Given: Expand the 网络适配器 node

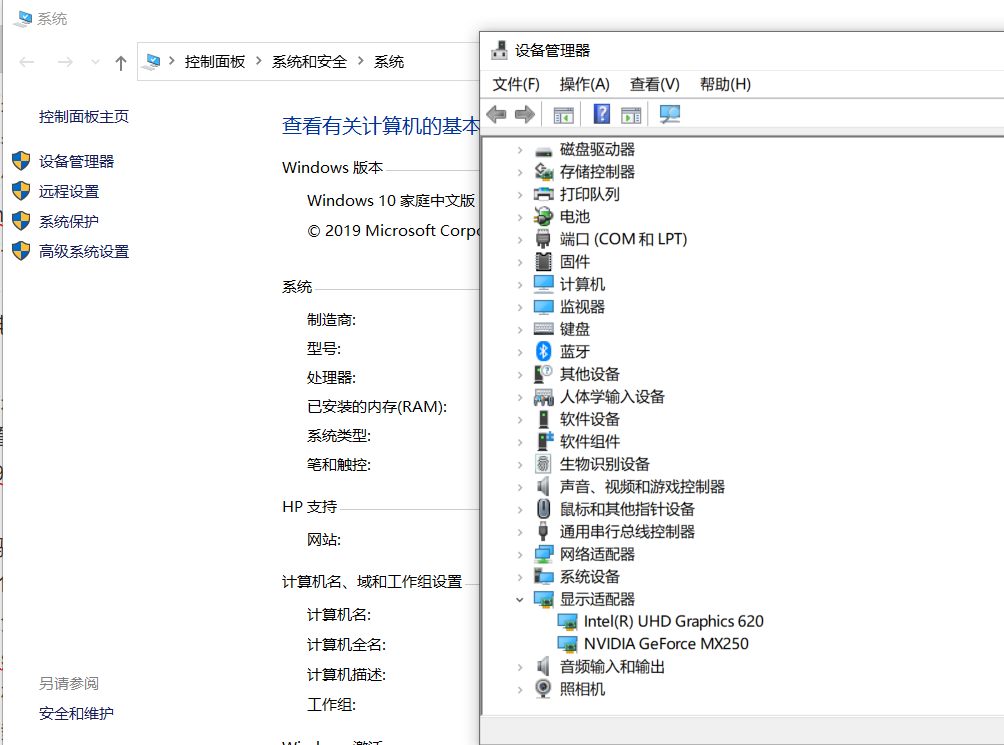Looking at the screenshot, I should 520,554.
